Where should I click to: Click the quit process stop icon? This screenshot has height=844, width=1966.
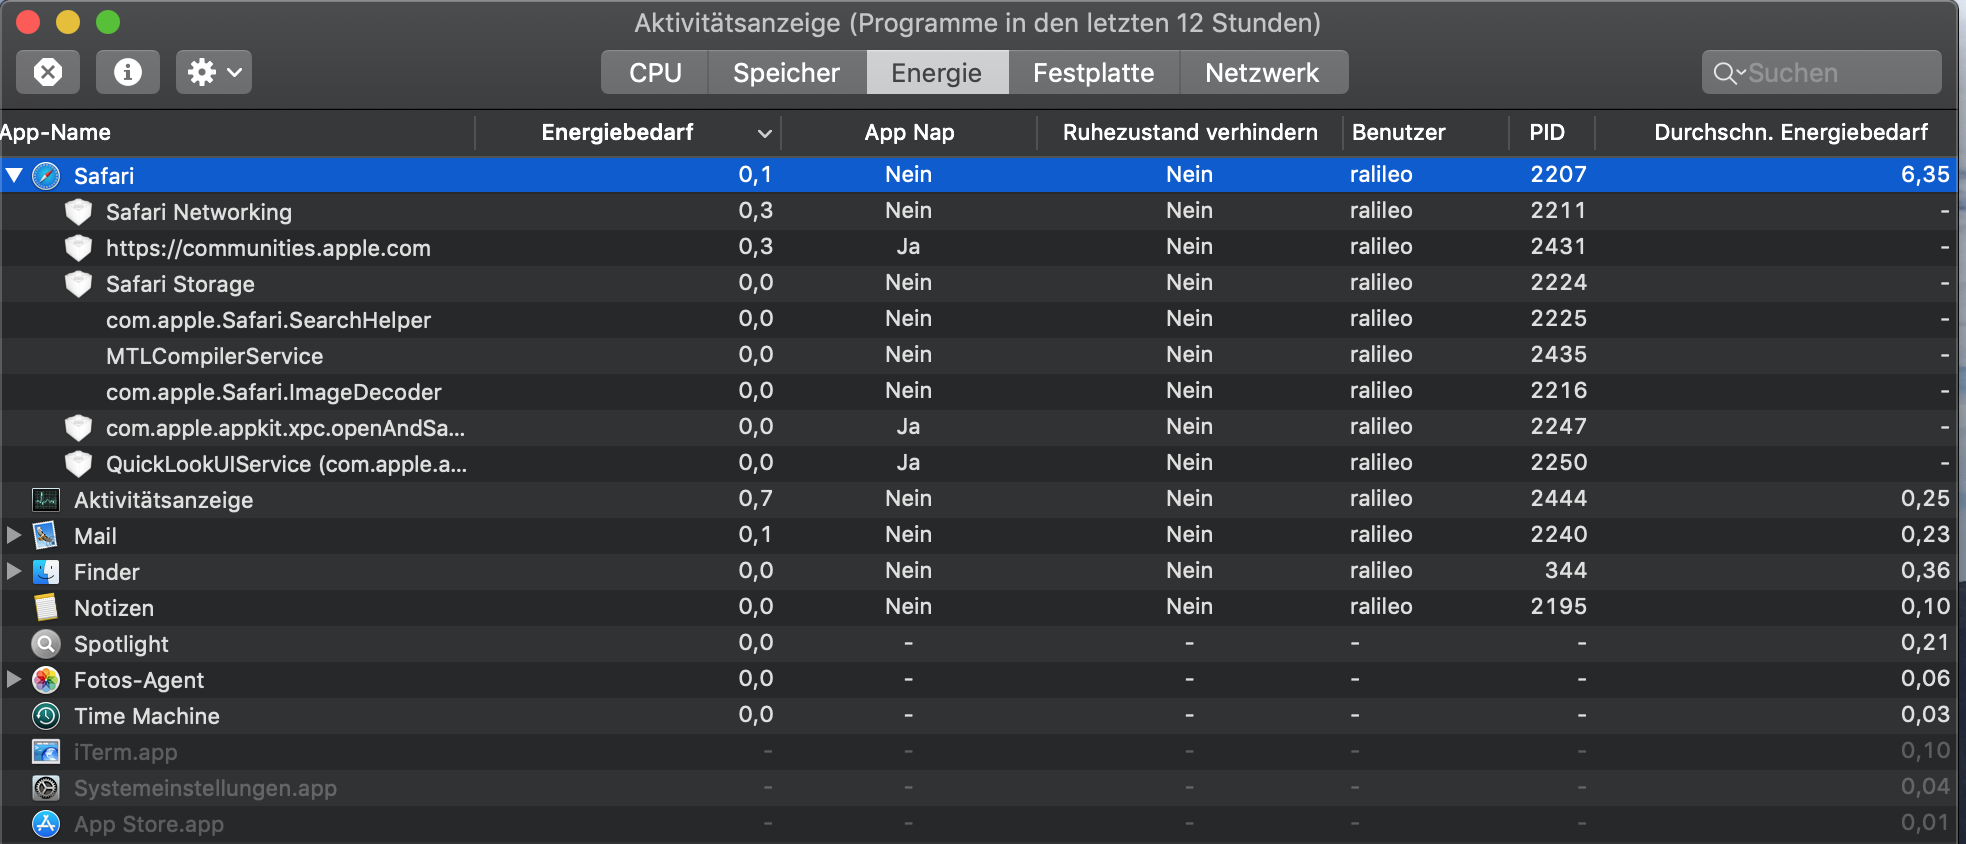(x=48, y=72)
